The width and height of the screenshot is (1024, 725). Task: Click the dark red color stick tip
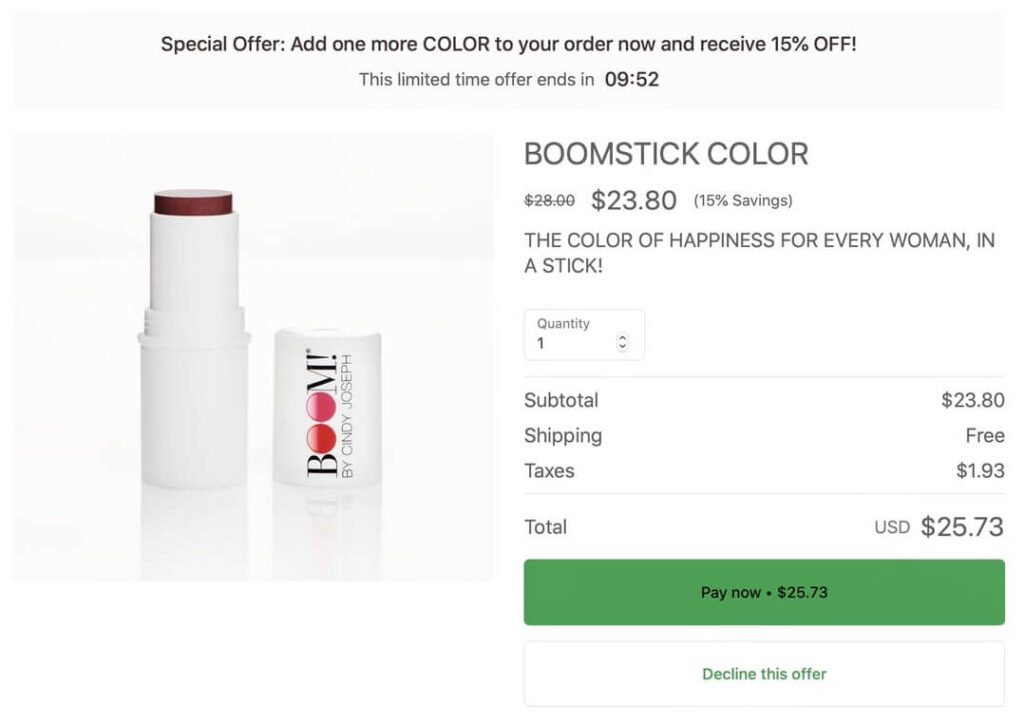pyautogui.click(x=193, y=201)
